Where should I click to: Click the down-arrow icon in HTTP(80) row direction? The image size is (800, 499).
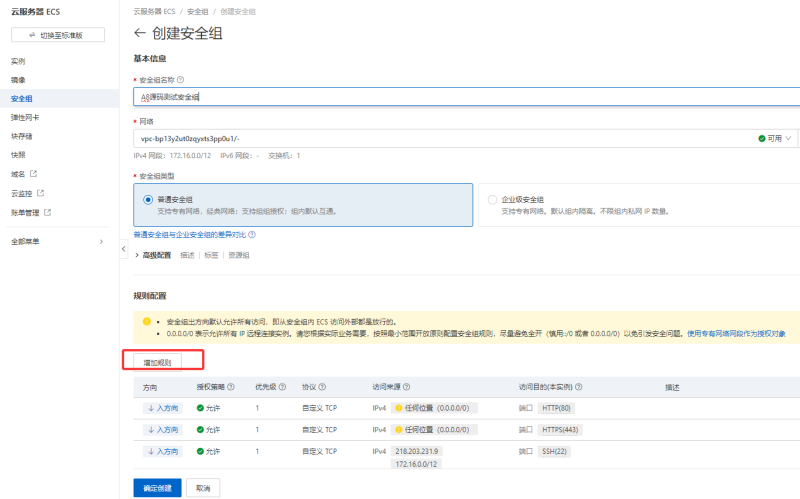click(151, 408)
